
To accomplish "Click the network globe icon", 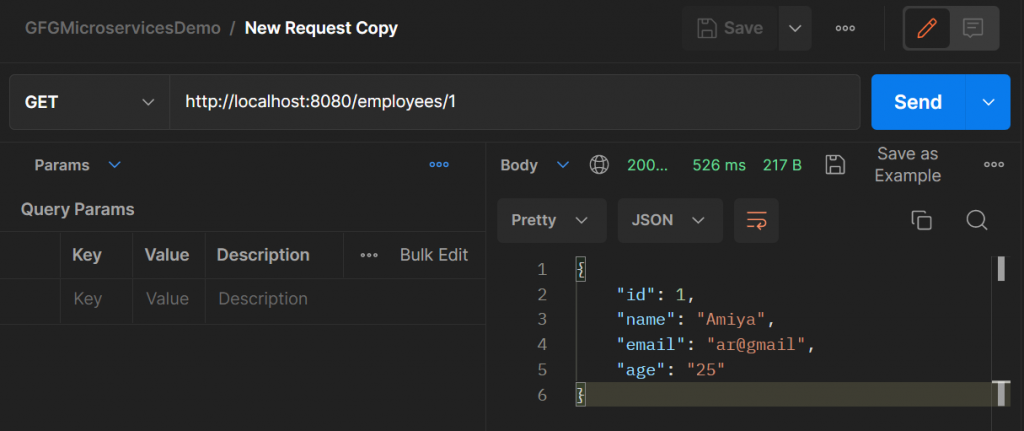I will (599, 165).
